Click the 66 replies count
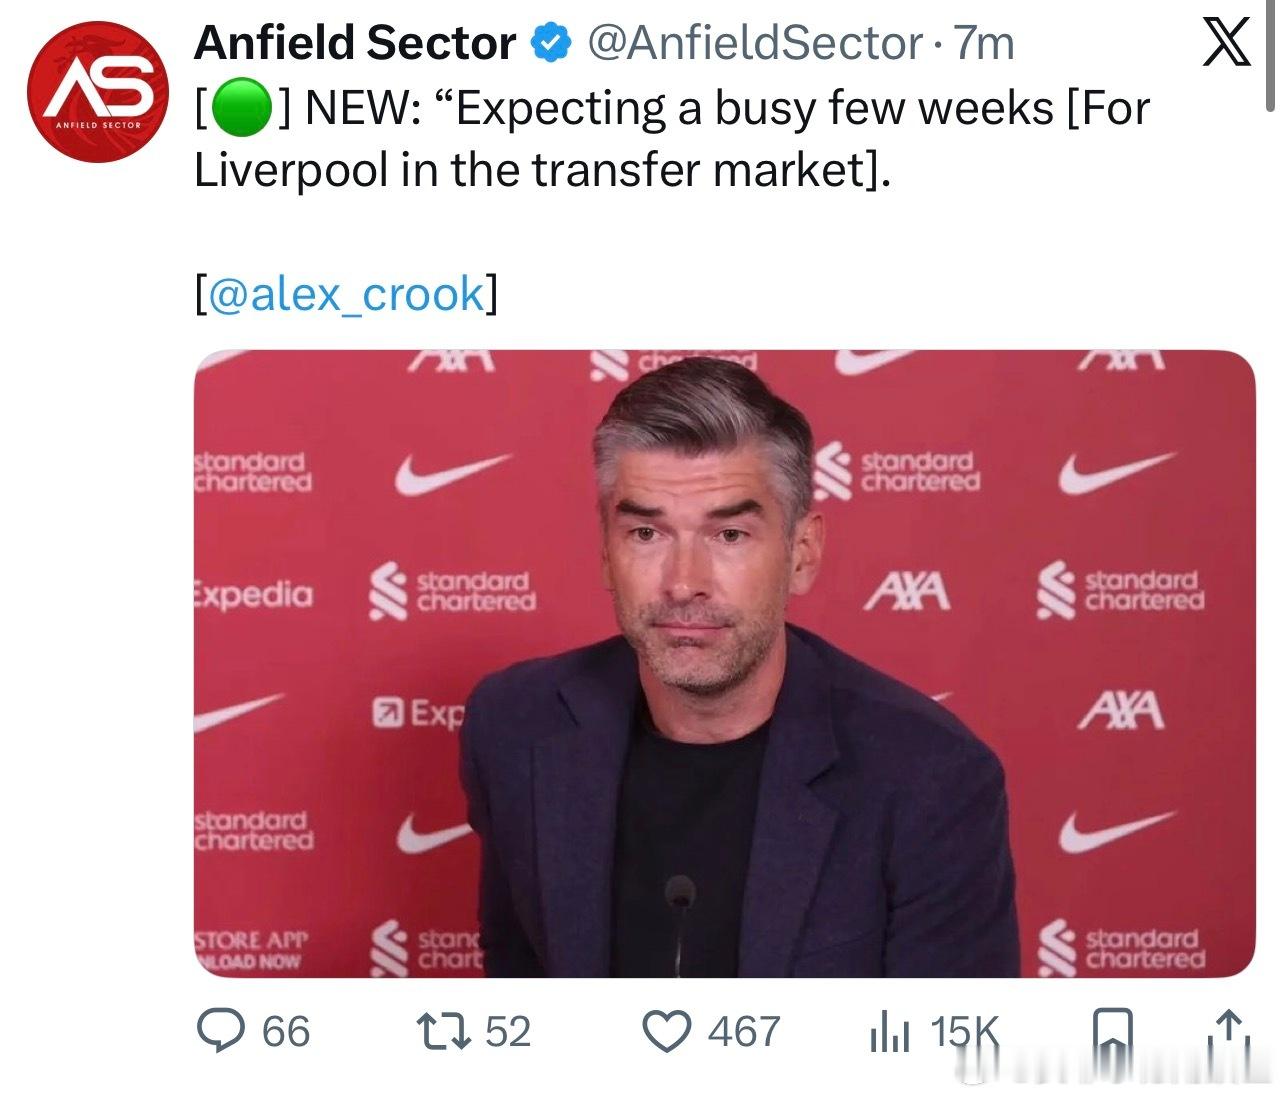The height and width of the screenshot is (1098, 1284). pos(286,1032)
